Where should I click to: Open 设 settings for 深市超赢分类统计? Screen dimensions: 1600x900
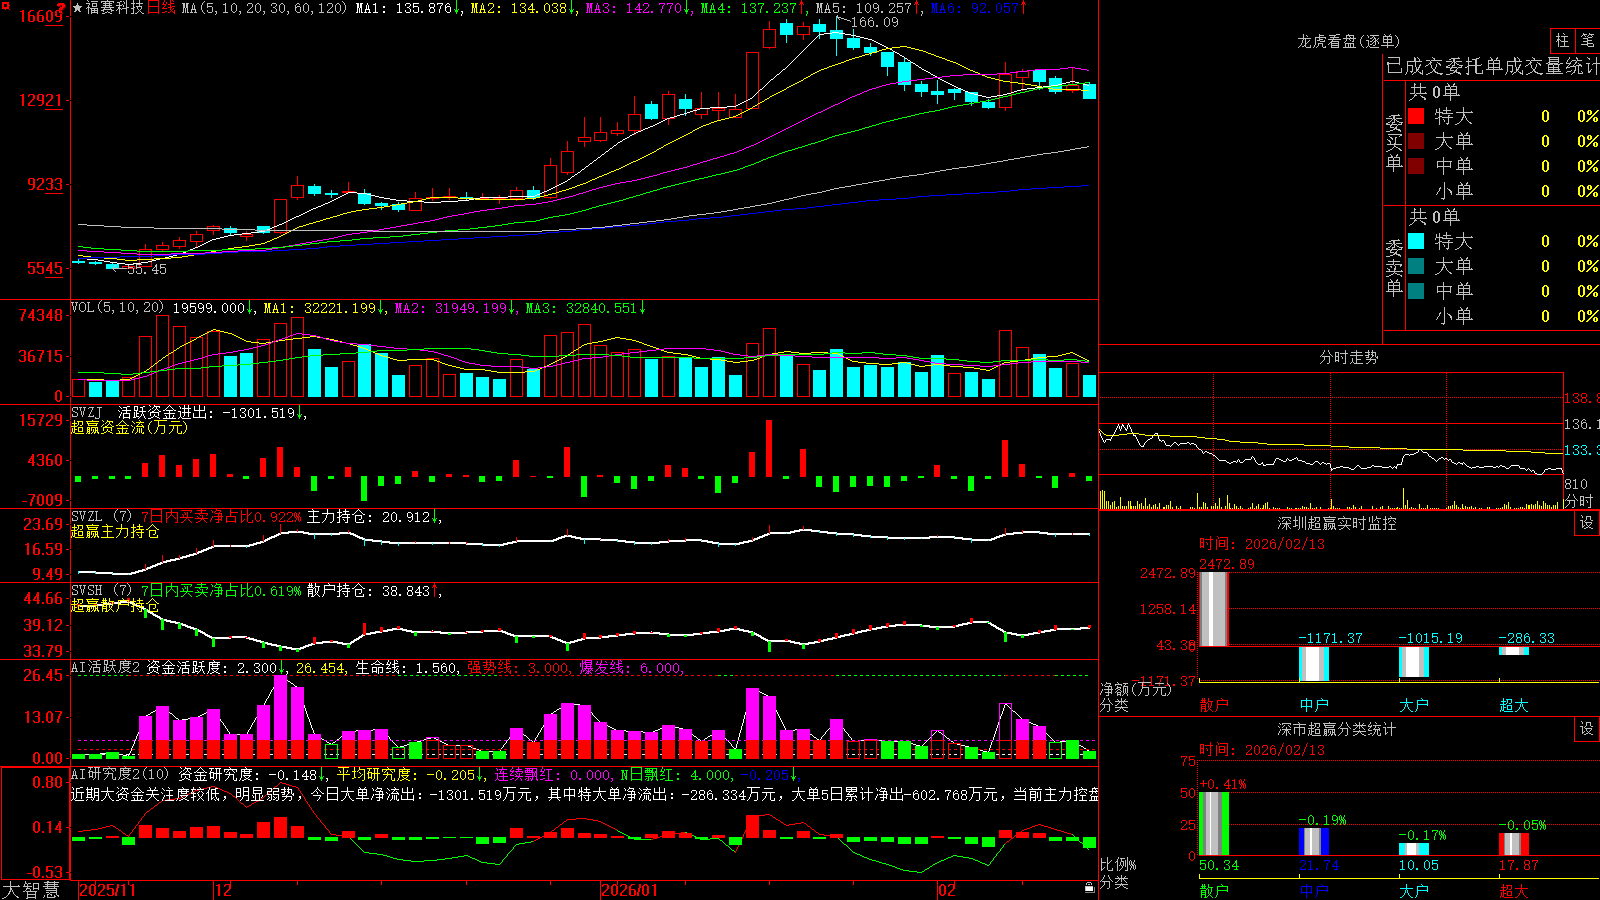1587,729
